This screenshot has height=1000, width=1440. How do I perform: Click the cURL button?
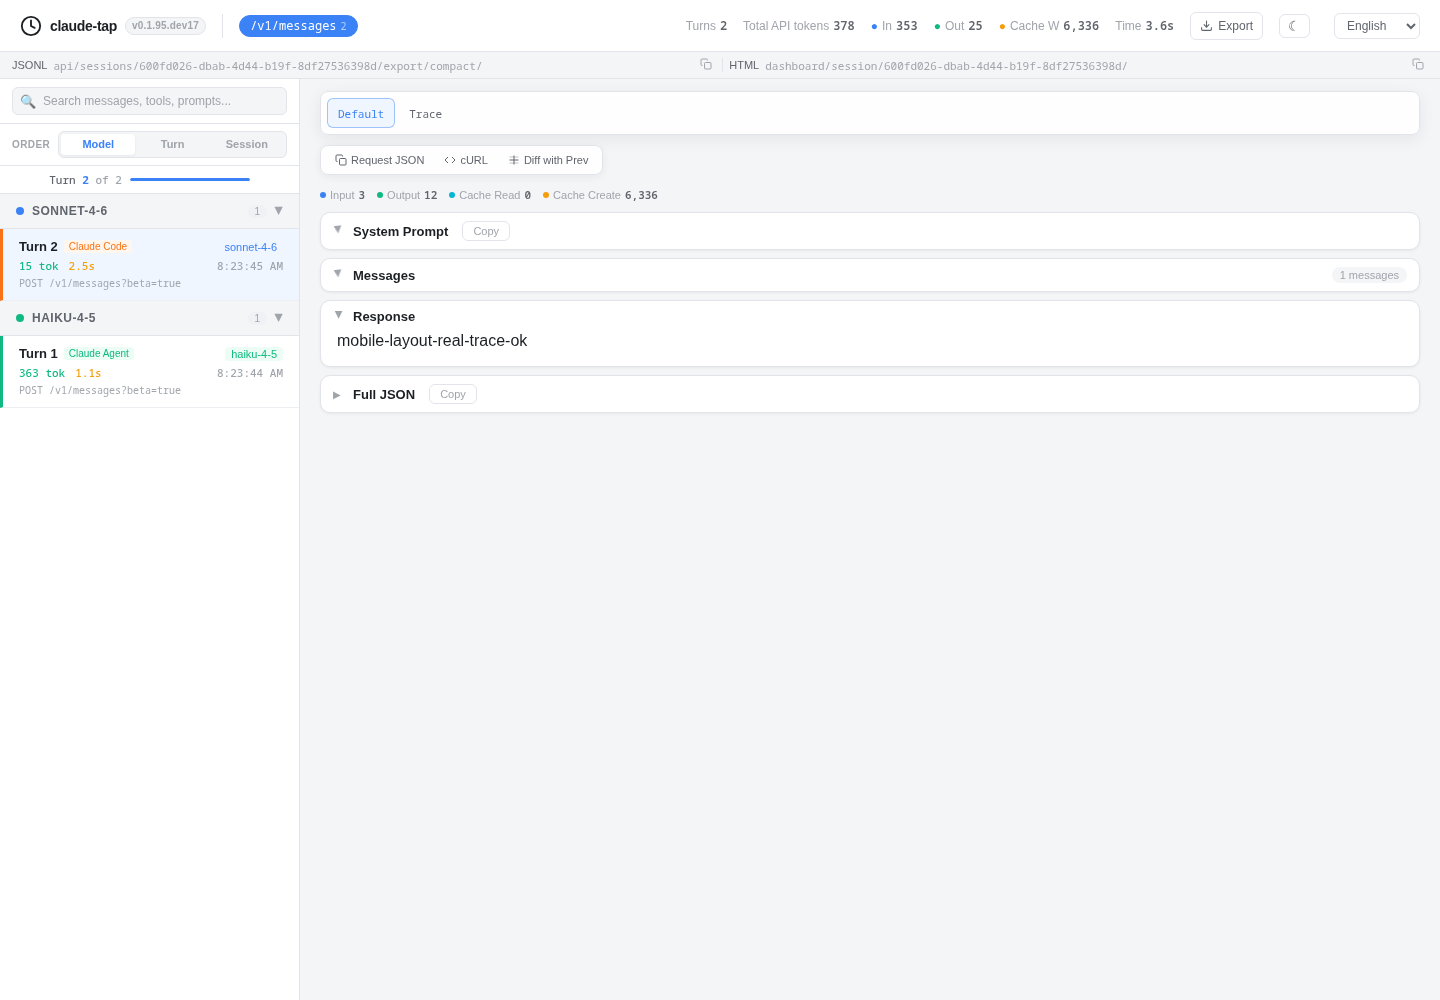[466, 160]
